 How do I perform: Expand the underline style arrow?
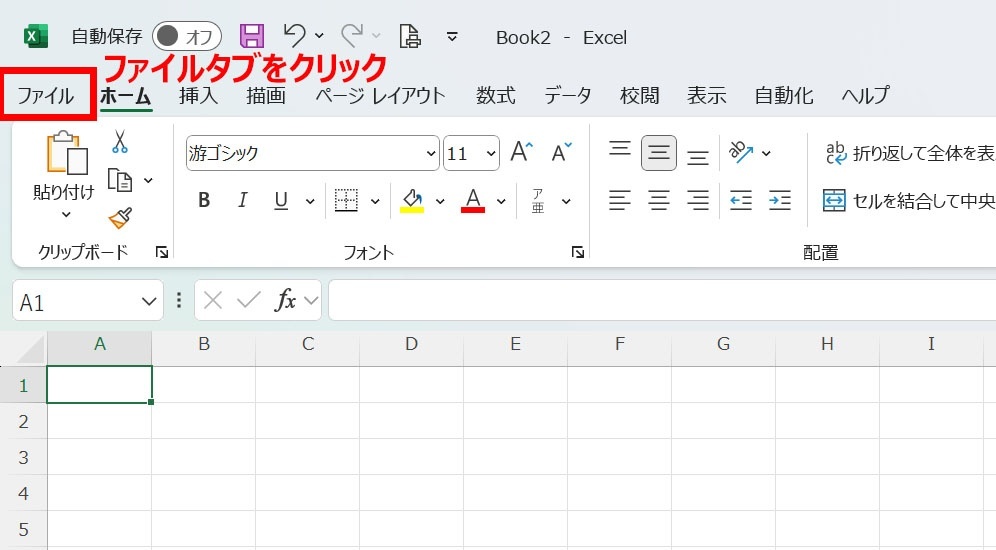(x=309, y=201)
